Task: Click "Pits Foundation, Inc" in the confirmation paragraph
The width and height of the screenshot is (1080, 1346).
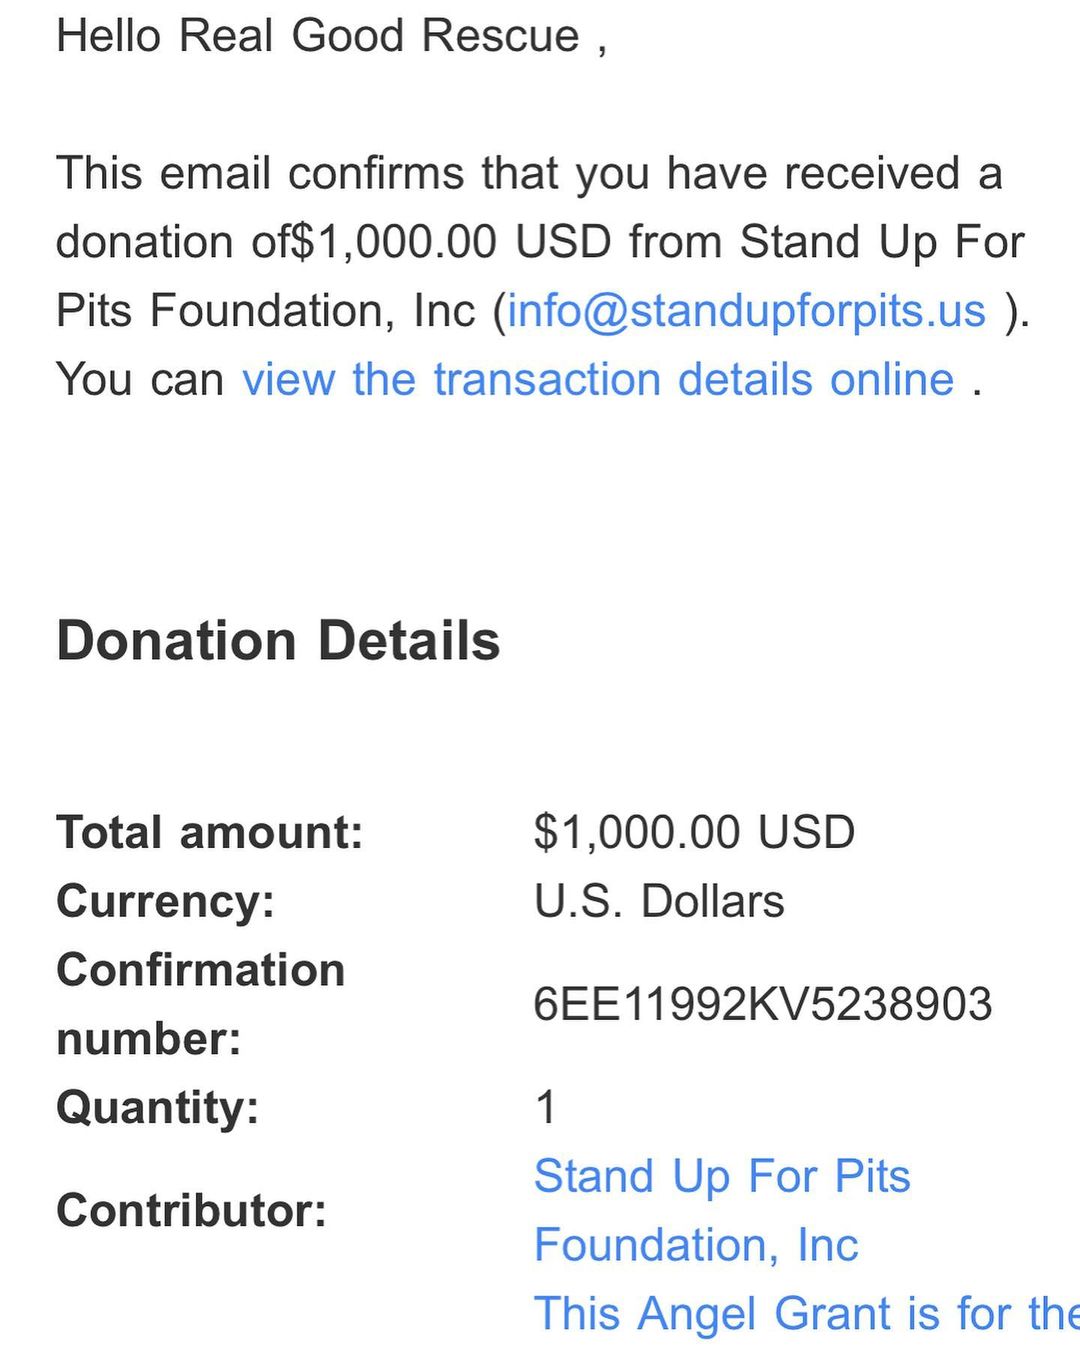Action: tap(265, 311)
